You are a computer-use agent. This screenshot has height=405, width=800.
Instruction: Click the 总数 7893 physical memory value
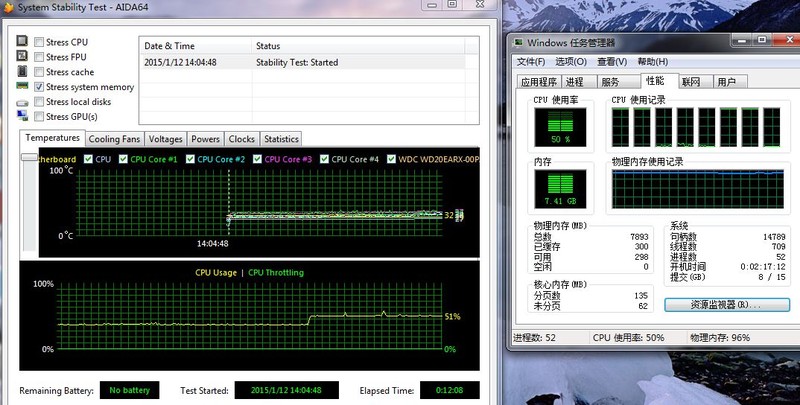click(x=639, y=237)
